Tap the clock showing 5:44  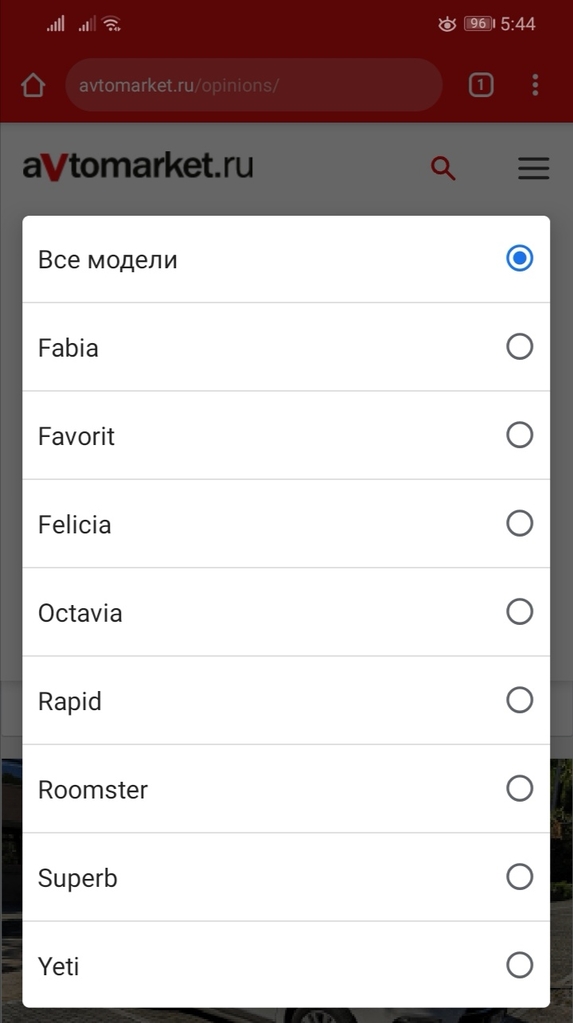pyautogui.click(x=518, y=24)
